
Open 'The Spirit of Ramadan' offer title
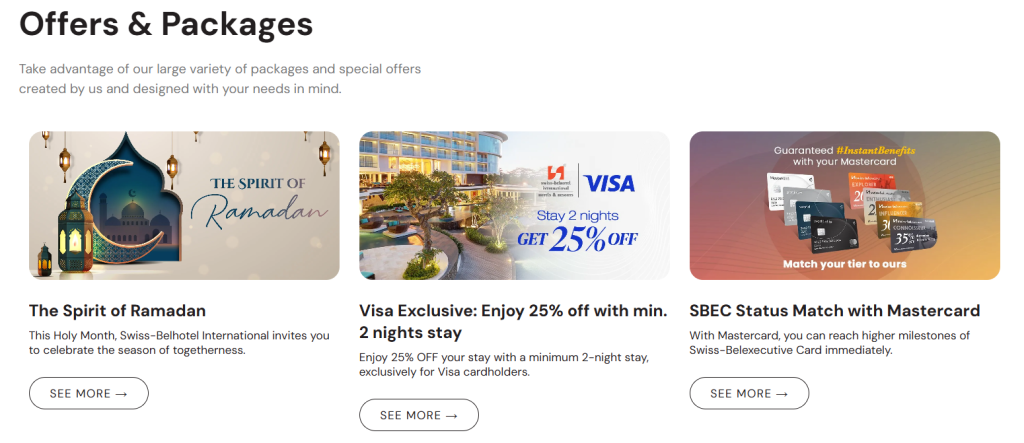117,311
